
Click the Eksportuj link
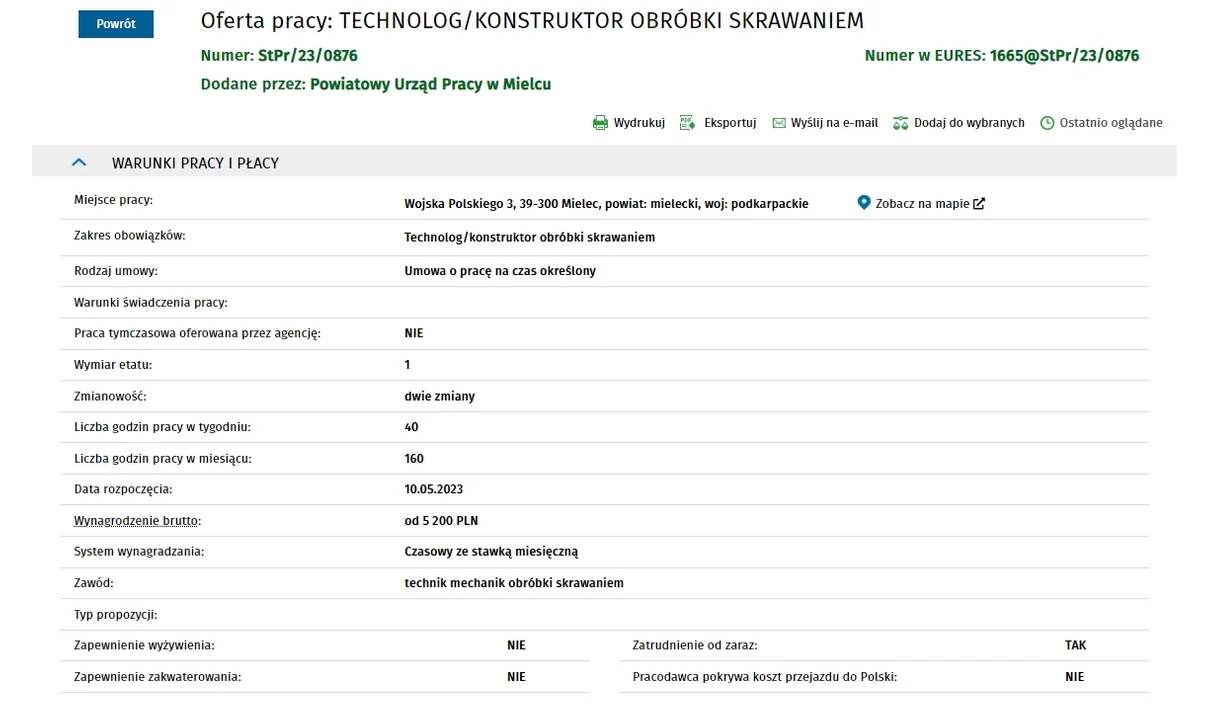pos(730,123)
